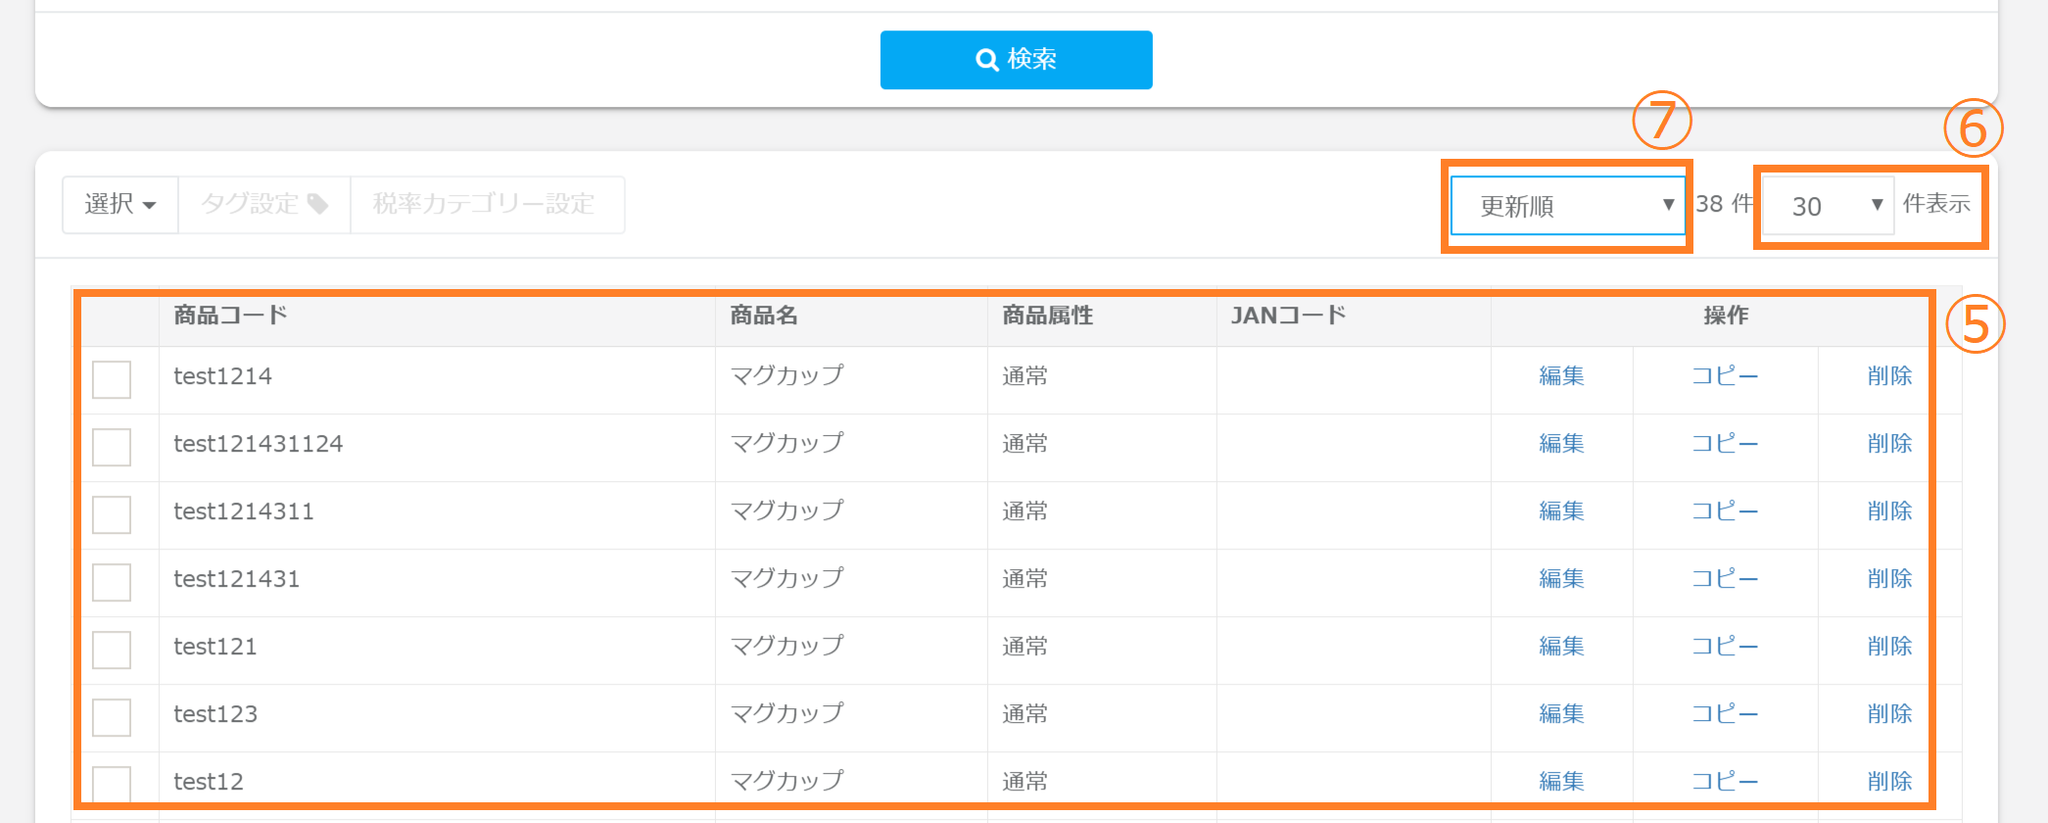This screenshot has height=823, width=2048.
Task: Click the 税率カテゴリー設定 button
Action: [486, 205]
